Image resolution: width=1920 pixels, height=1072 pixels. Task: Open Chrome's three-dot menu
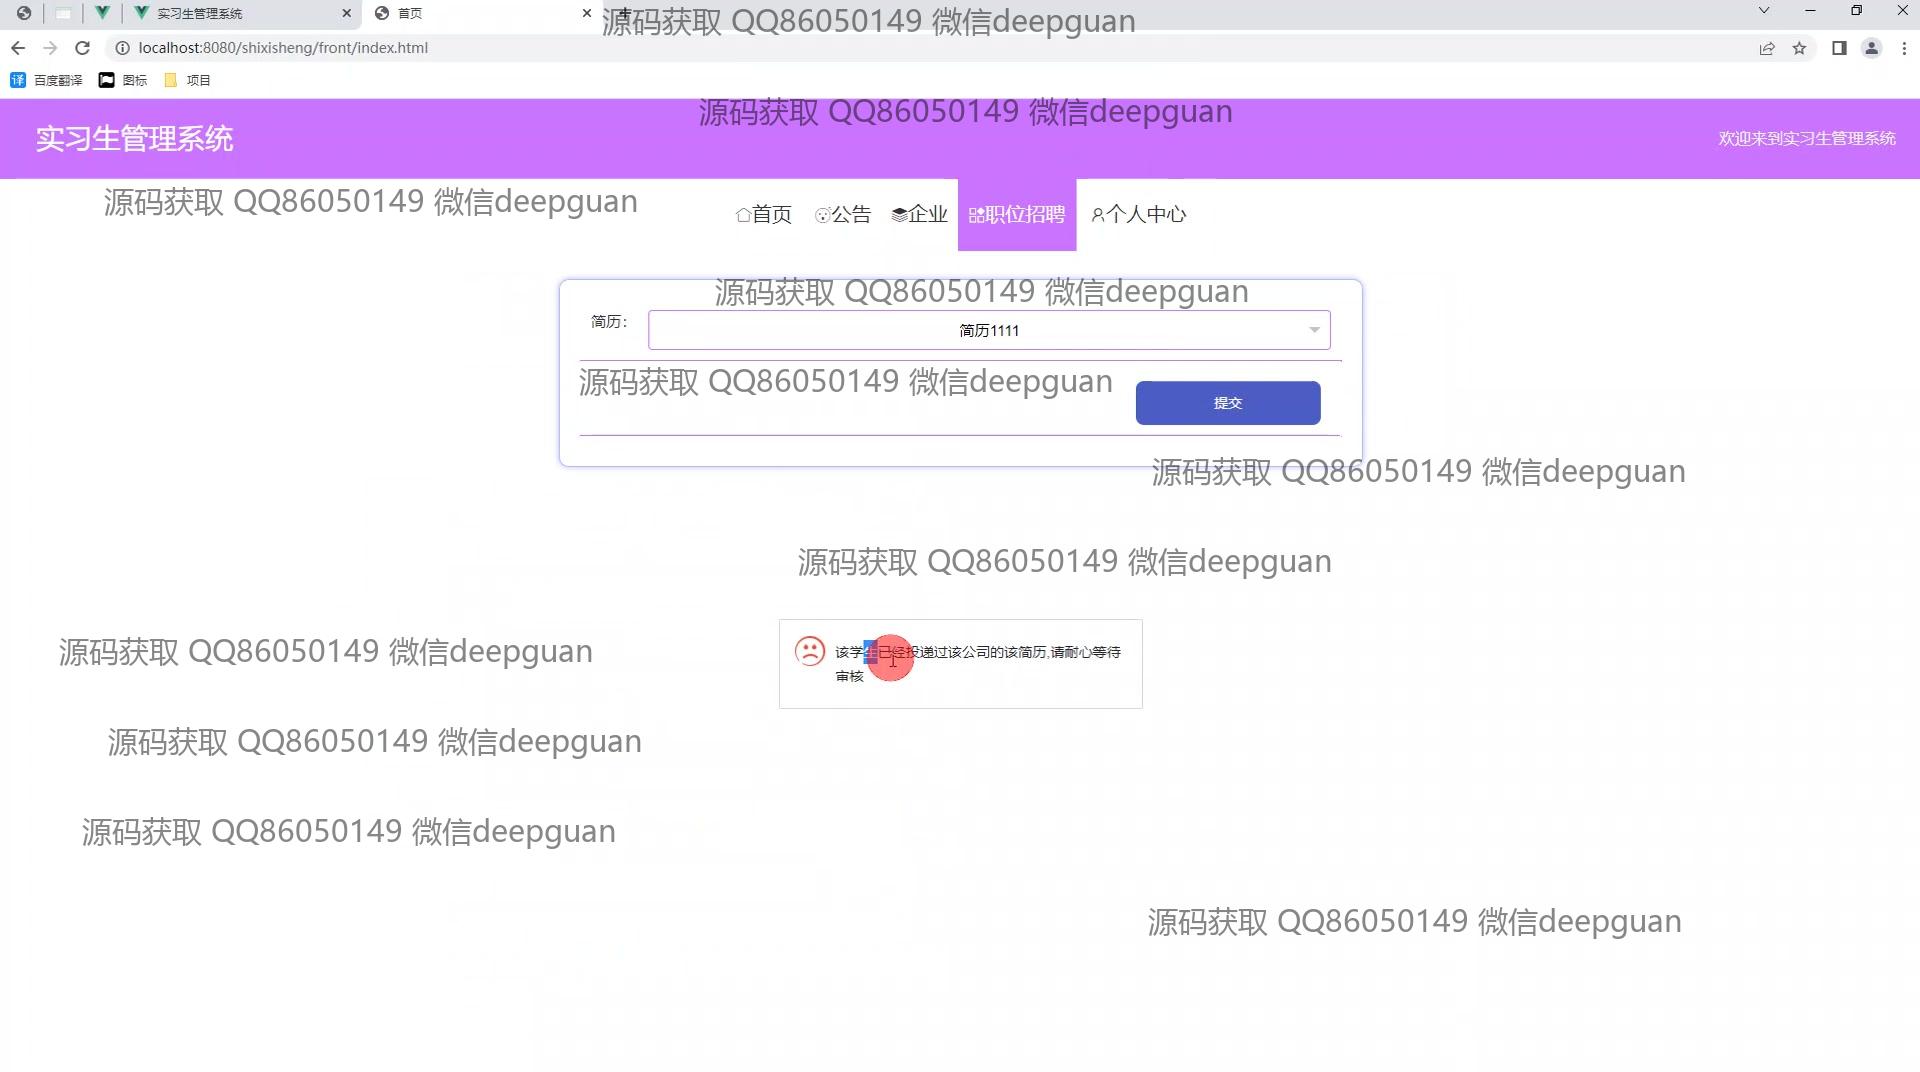click(x=1904, y=48)
